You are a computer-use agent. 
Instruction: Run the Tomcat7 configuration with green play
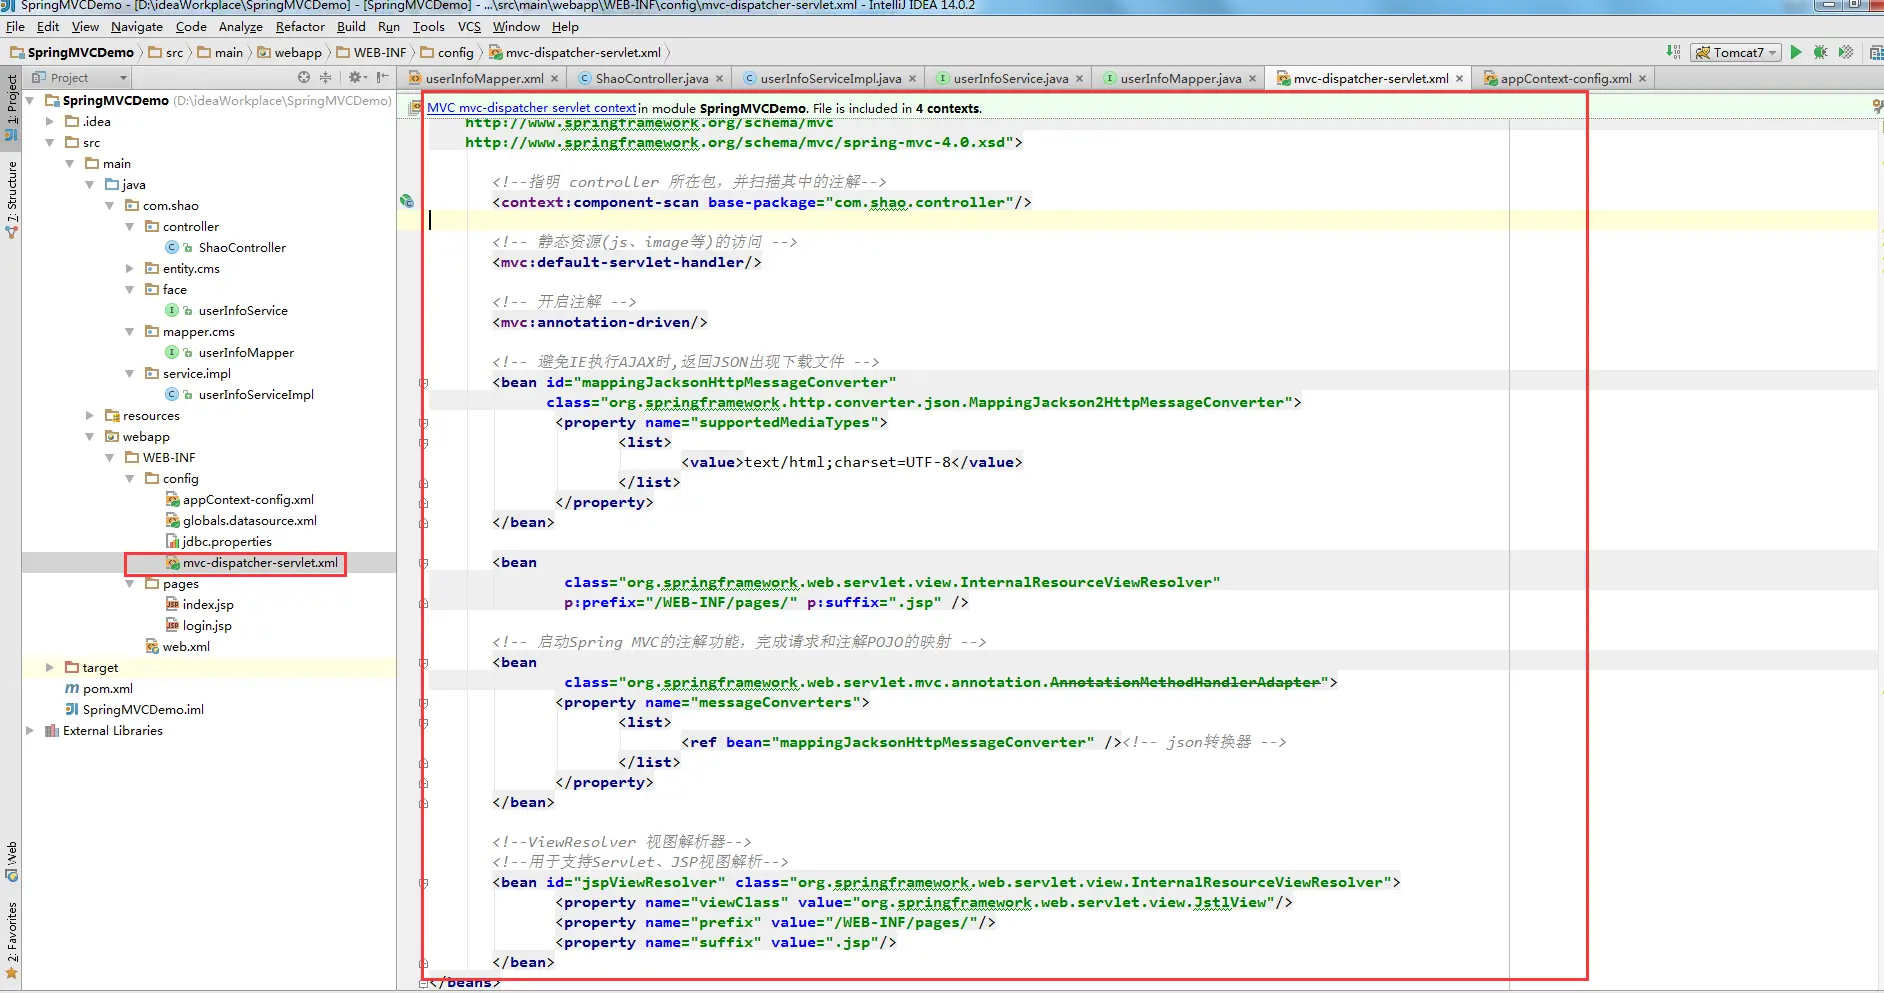(x=1796, y=52)
